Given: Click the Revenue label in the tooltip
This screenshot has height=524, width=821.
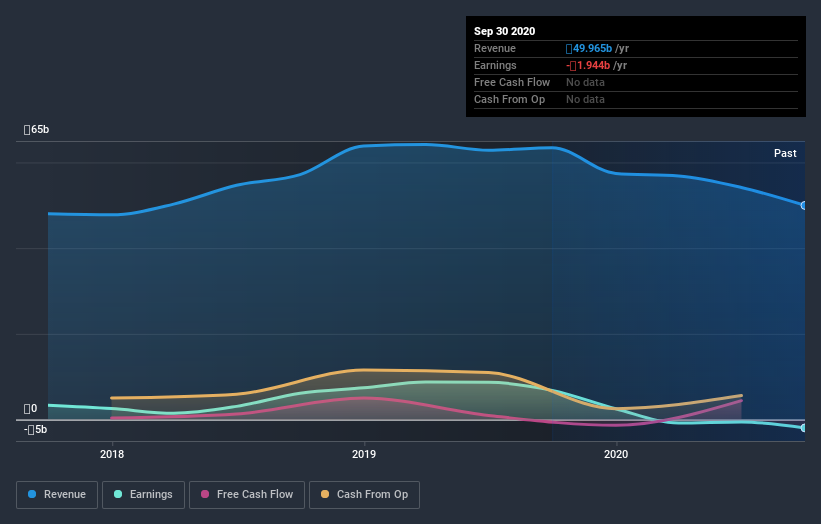Looking at the screenshot, I should pos(495,49).
